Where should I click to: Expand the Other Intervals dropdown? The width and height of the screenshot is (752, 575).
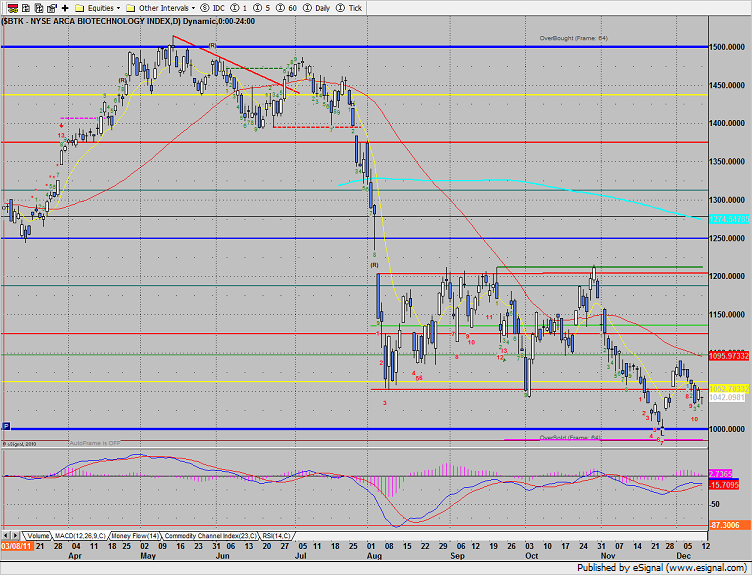193,8
